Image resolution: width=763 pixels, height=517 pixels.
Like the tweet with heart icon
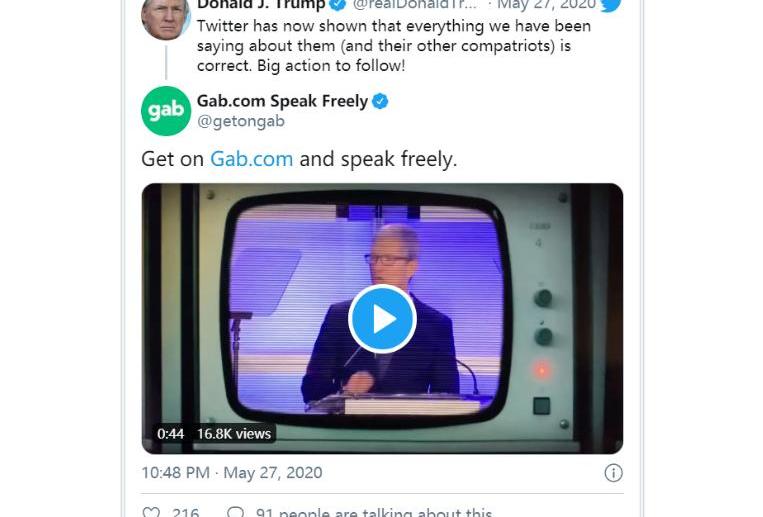pos(151,512)
